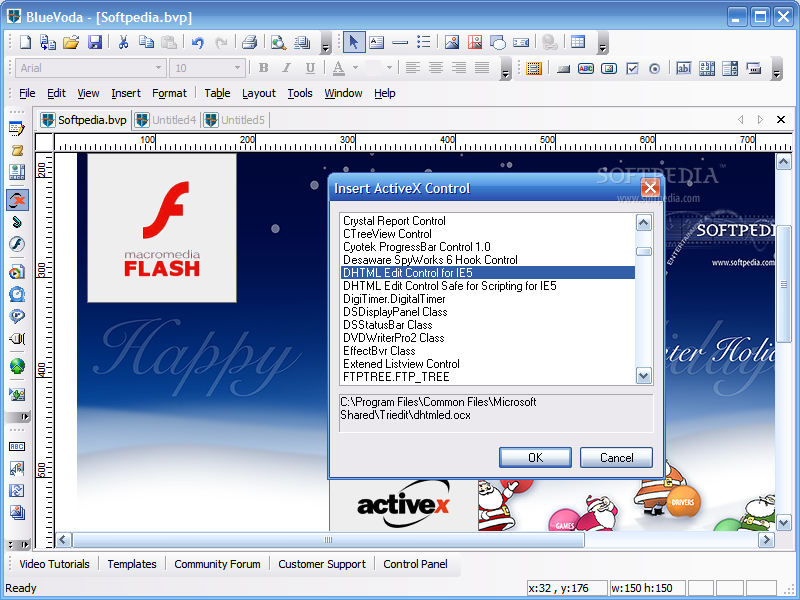Click OK in Insert ActiveX Control dialog
The height and width of the screenshot is (600, 800).
point(535,457)
